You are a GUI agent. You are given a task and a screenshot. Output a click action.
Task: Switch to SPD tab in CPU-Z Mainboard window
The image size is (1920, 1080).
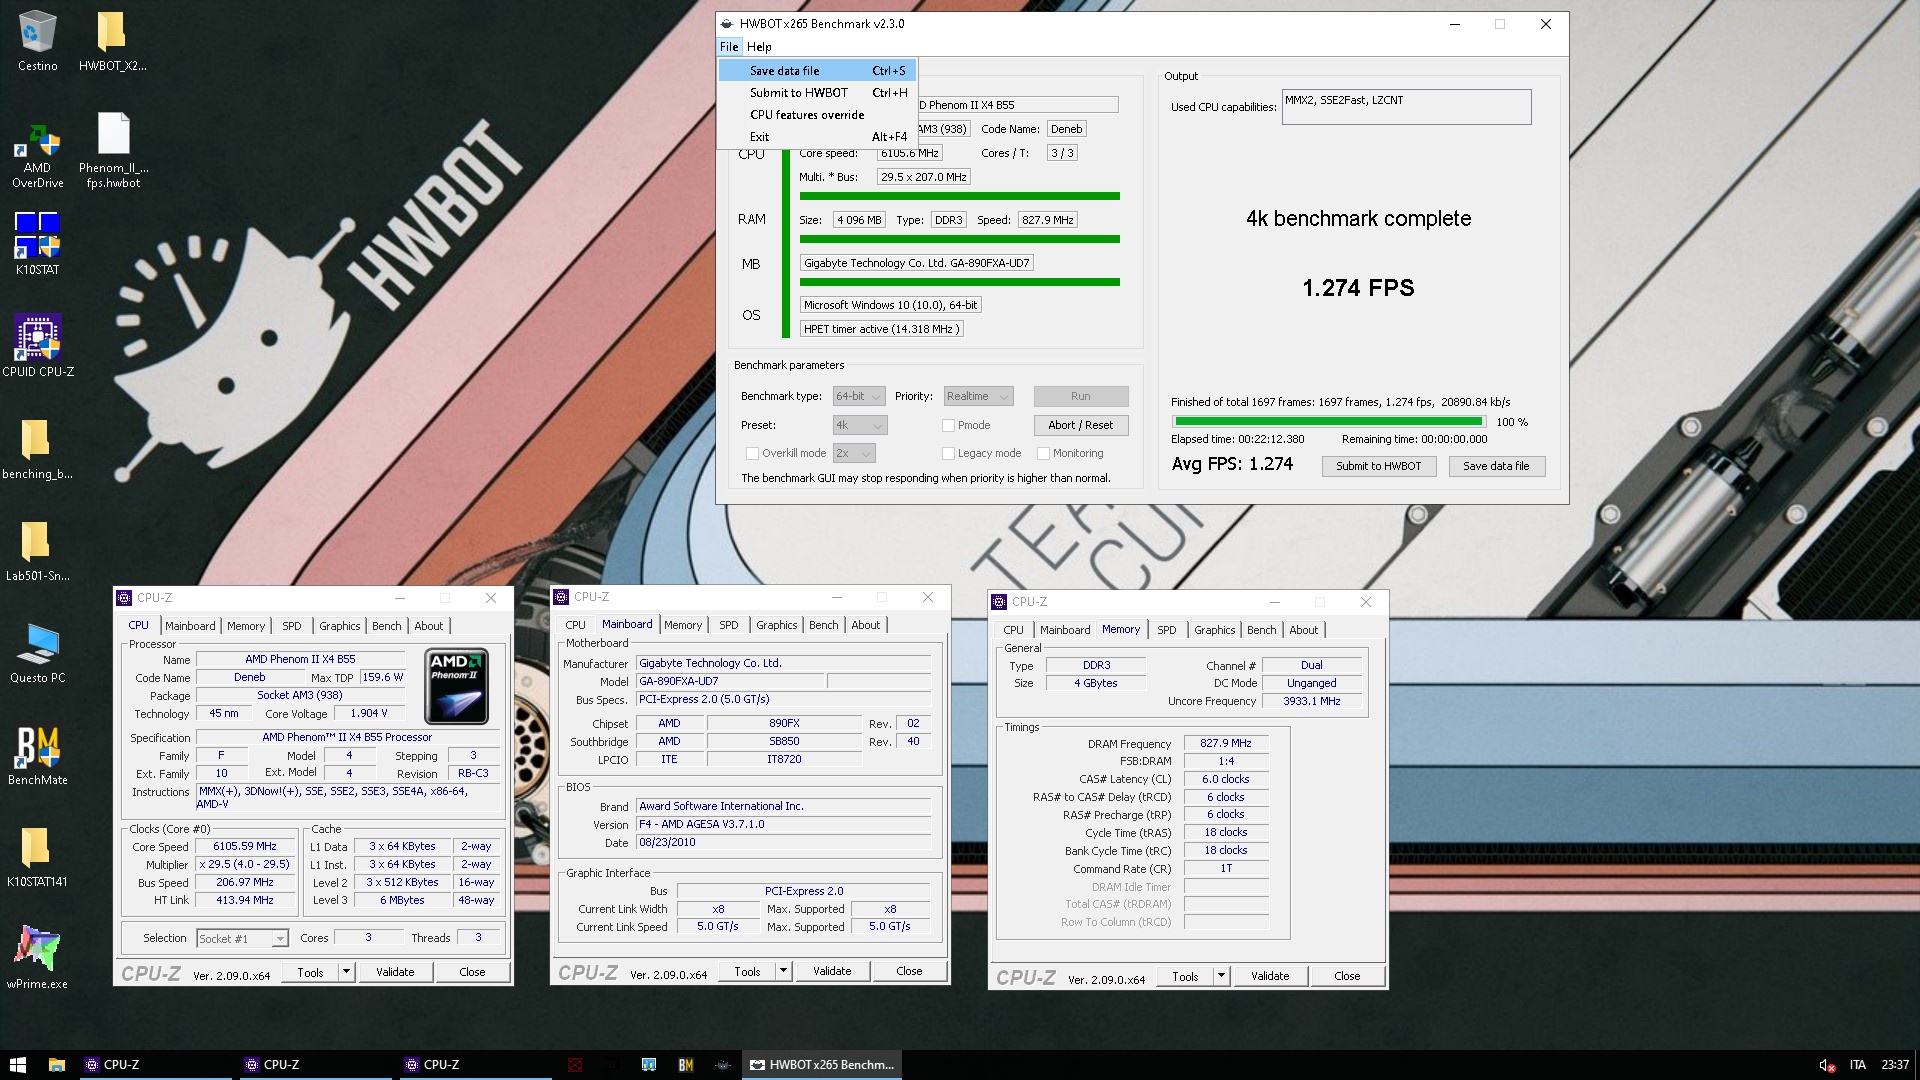point(729,625)
